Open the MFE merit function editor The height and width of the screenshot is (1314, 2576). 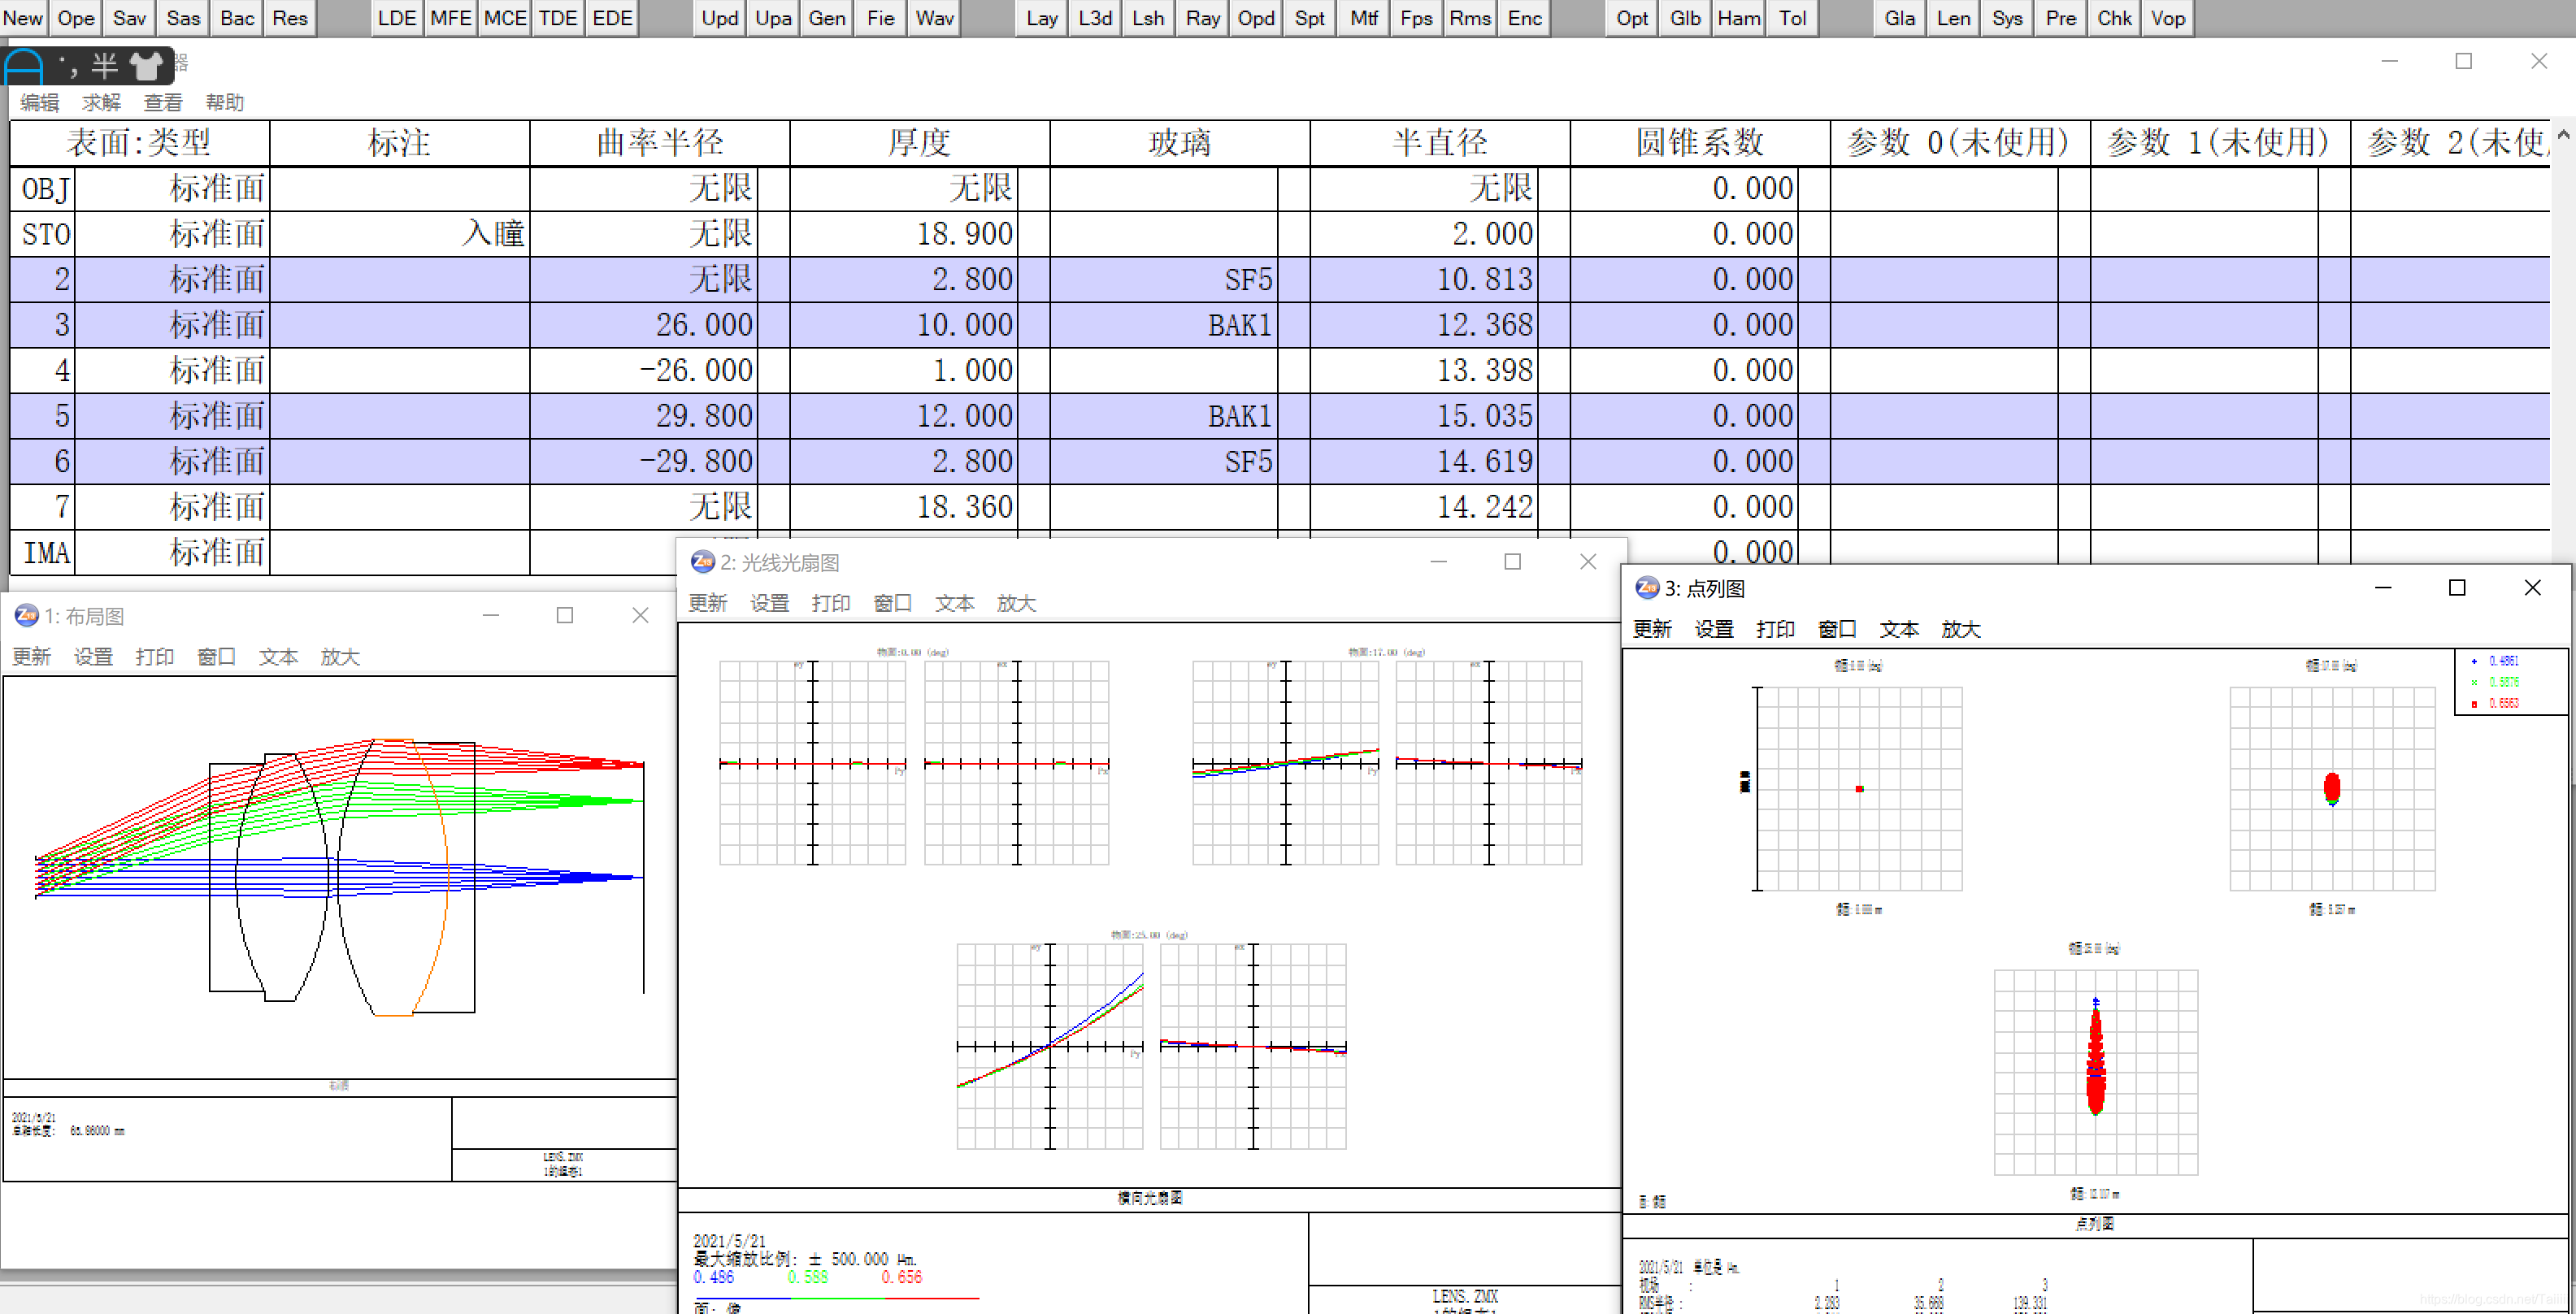pos(450,18)
